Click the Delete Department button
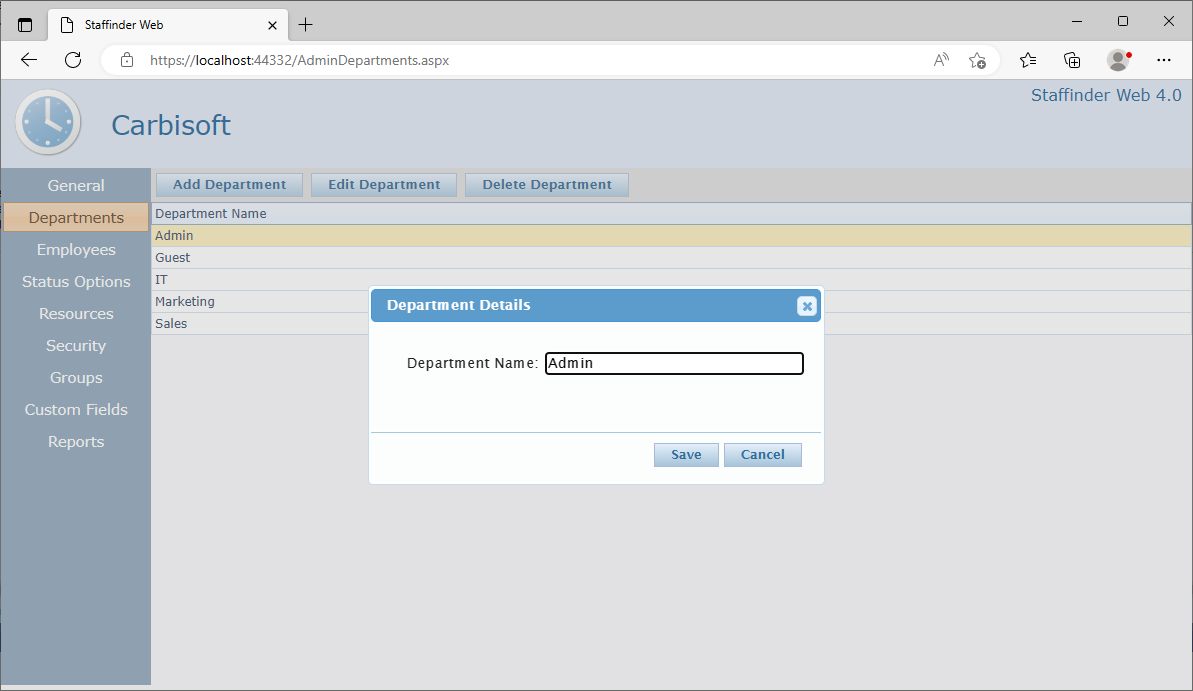This screenshot has width=1193, height=691. [x=547, y=185]
